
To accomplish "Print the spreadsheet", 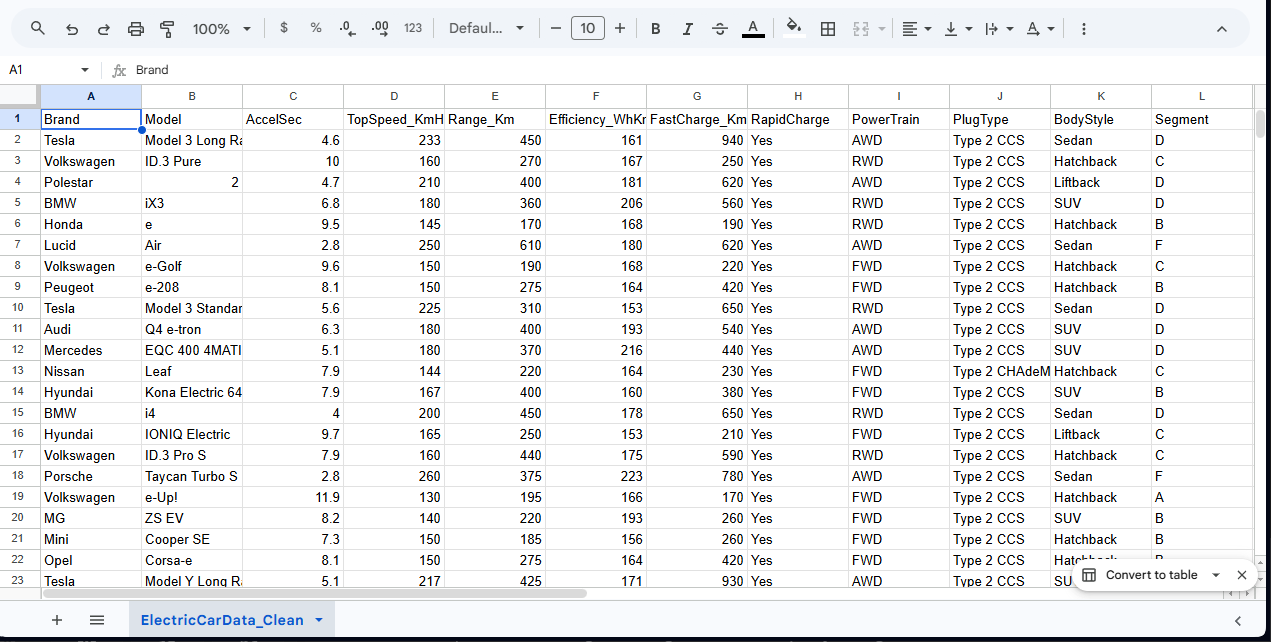I will pos(136,29).
